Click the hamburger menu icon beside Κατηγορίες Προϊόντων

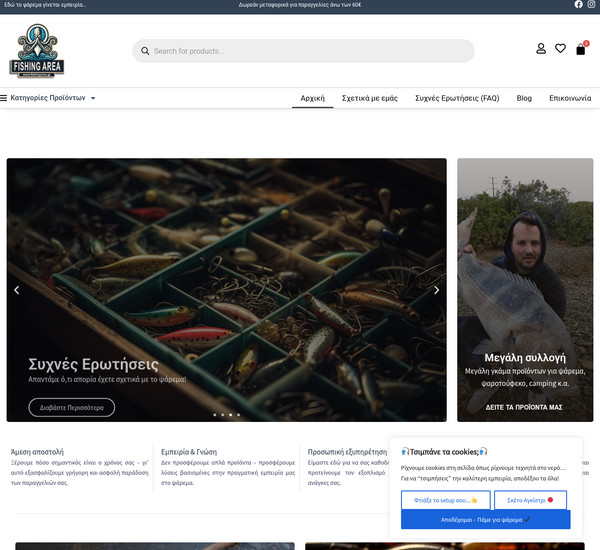click(x=3, y=98)
